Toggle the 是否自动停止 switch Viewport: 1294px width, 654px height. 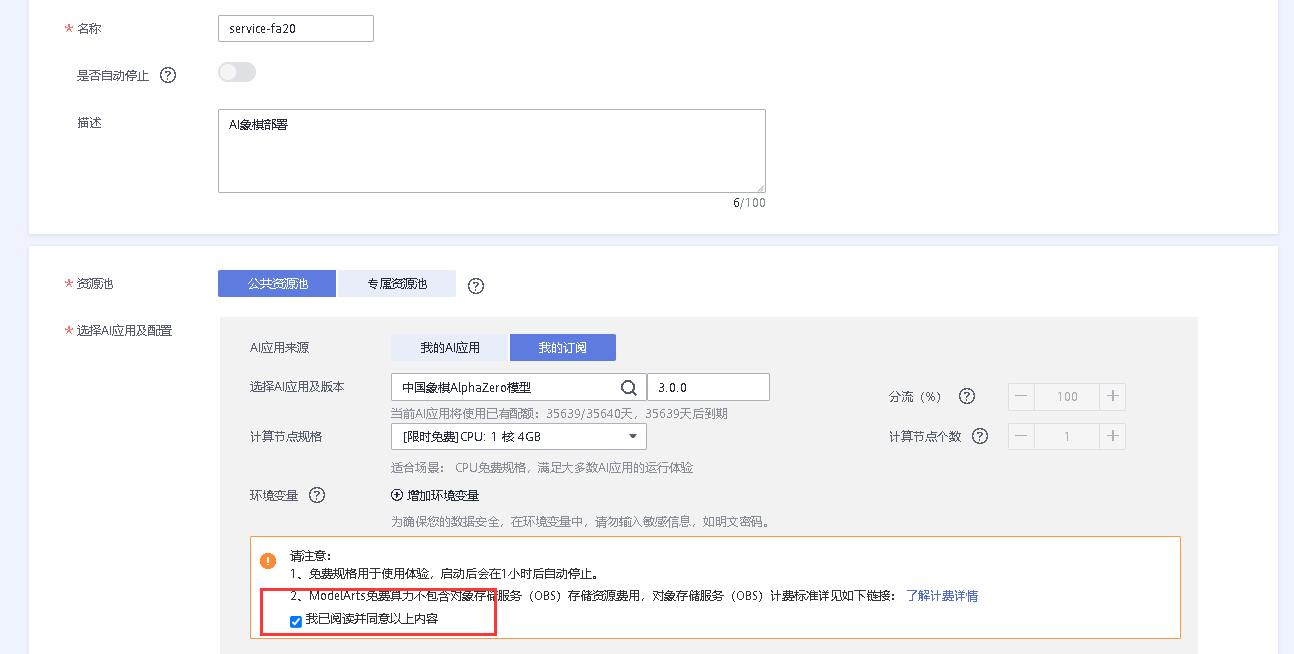tap(237, 72)
